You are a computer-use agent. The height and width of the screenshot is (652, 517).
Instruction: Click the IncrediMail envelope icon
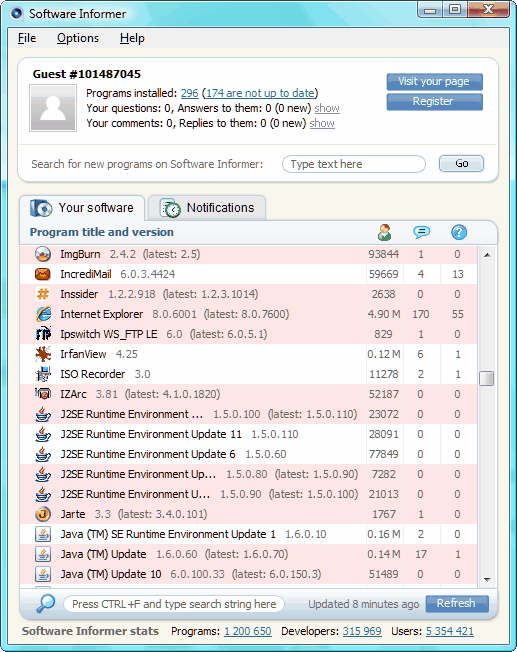click(x=43, y=274)
